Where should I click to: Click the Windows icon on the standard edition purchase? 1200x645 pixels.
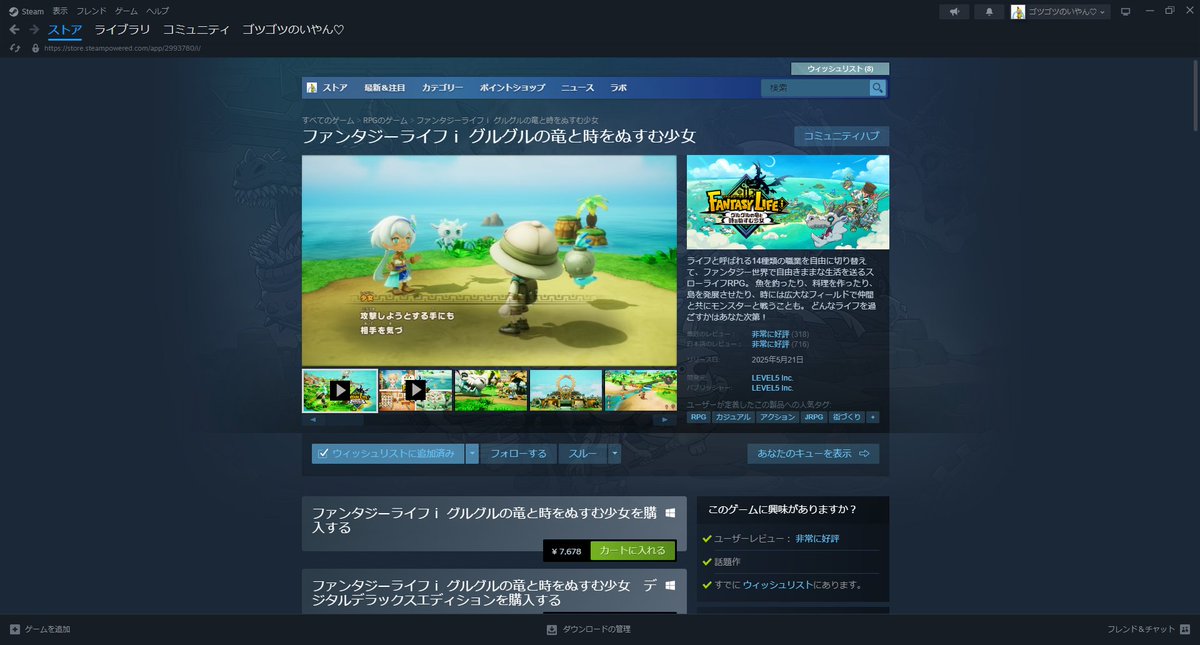(670, 512)
